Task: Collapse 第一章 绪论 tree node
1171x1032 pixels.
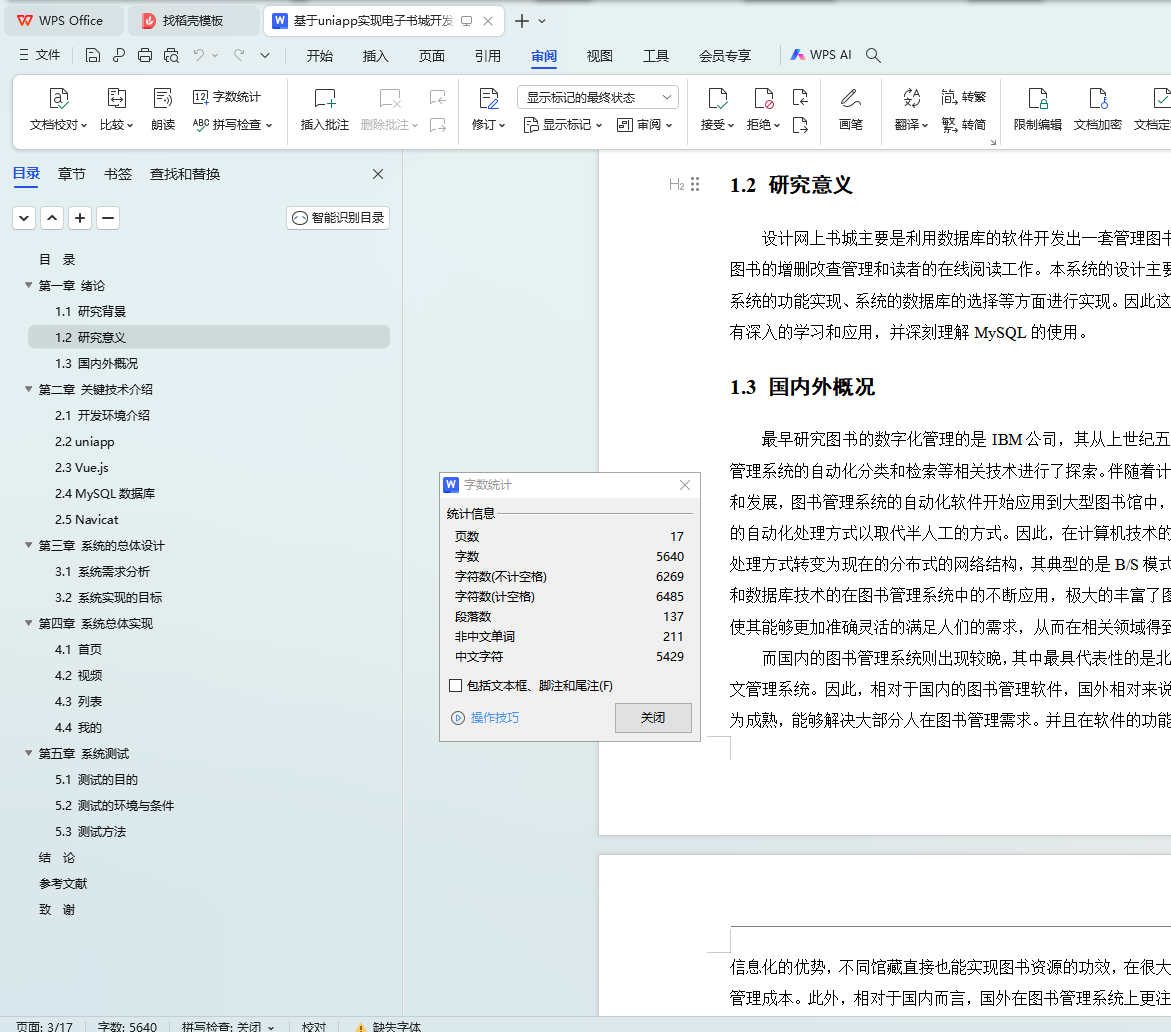Action: click(28, 285)
